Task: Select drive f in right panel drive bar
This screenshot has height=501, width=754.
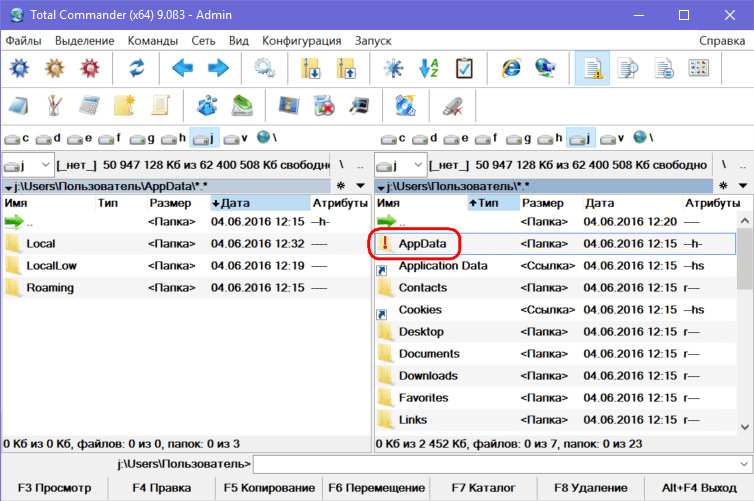Action: [487, 138]
